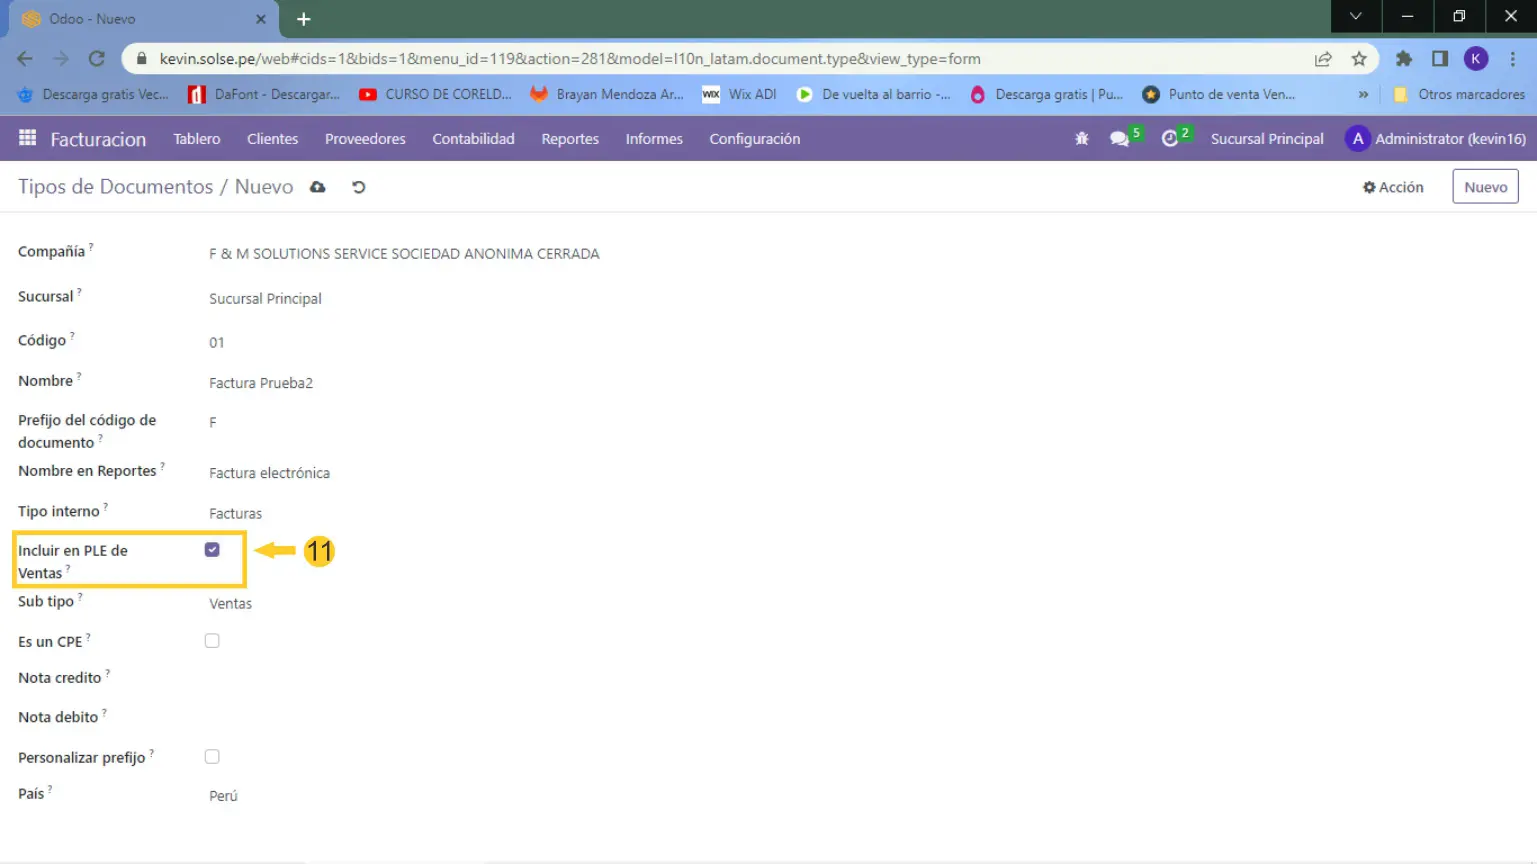This screenshot has width=1537, height=864.
Task: Open the Odoo apps grid menu
Action: (27, 138)
